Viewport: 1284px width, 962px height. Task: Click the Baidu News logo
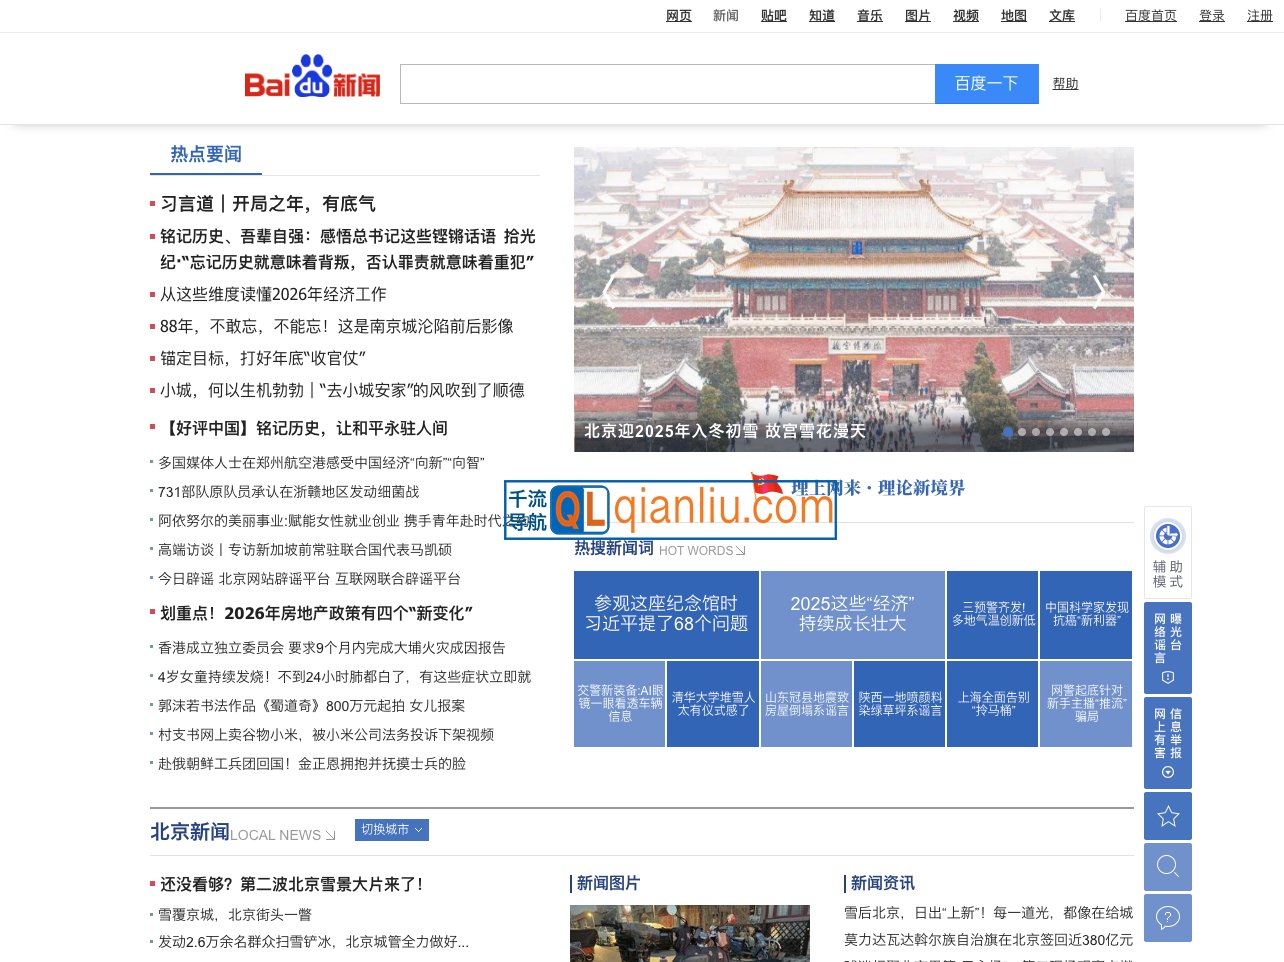pyautogui.click(x=311, y=80)
